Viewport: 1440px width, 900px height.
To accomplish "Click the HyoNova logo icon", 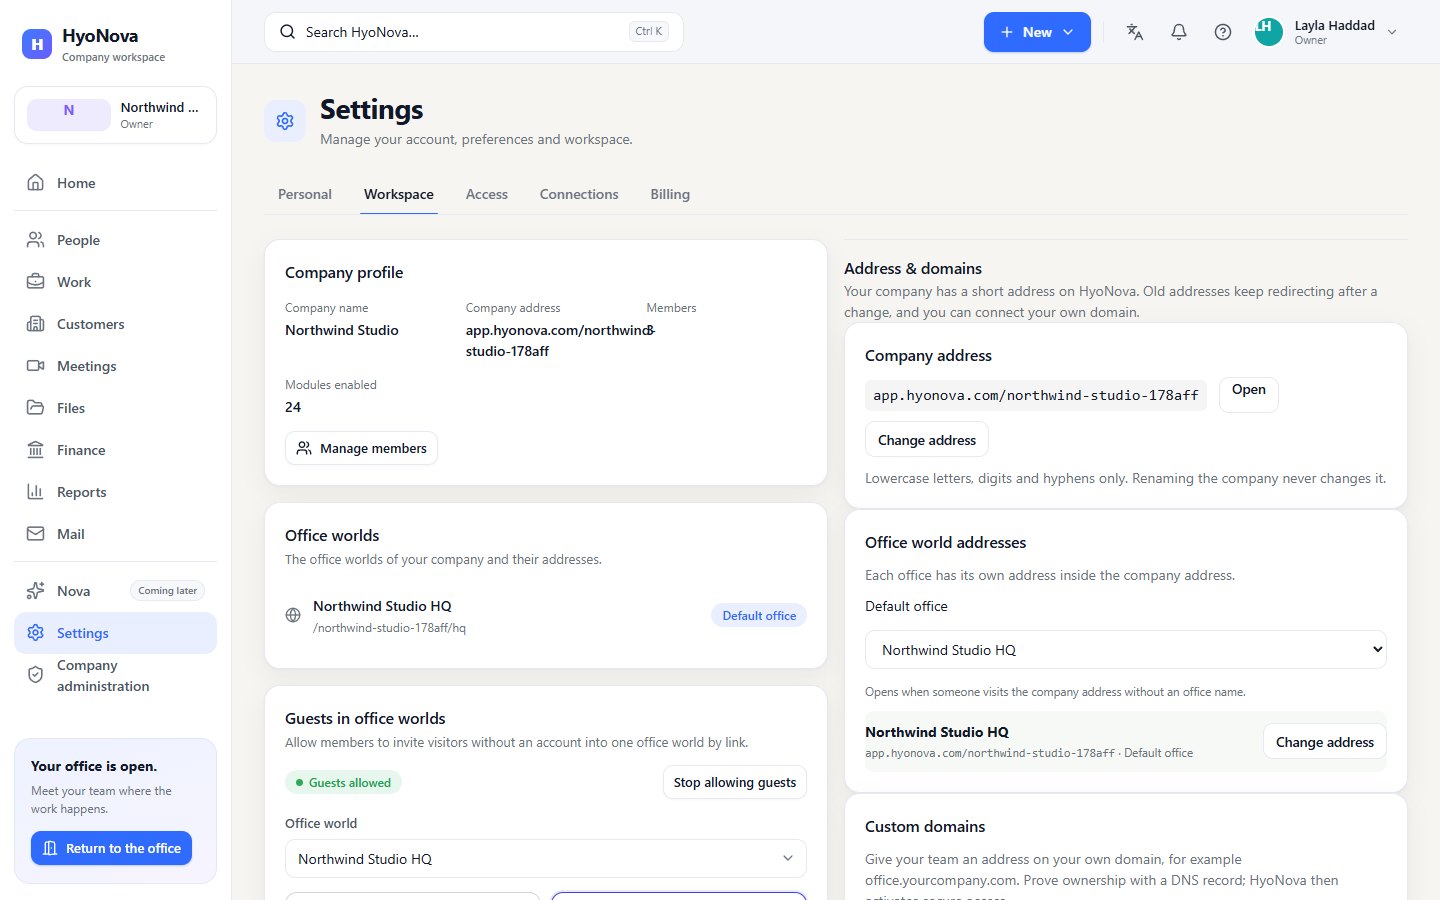I will [37, 44].
